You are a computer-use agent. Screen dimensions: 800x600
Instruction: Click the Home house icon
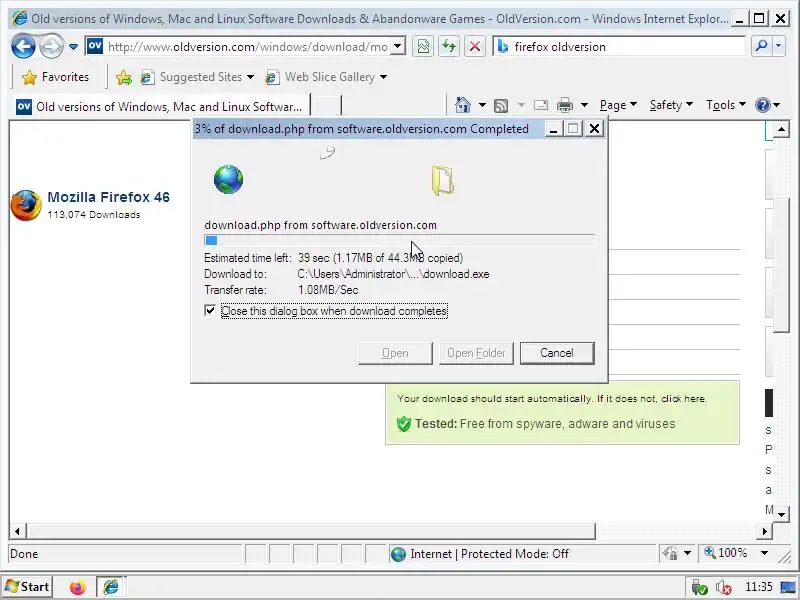[462, 105]
